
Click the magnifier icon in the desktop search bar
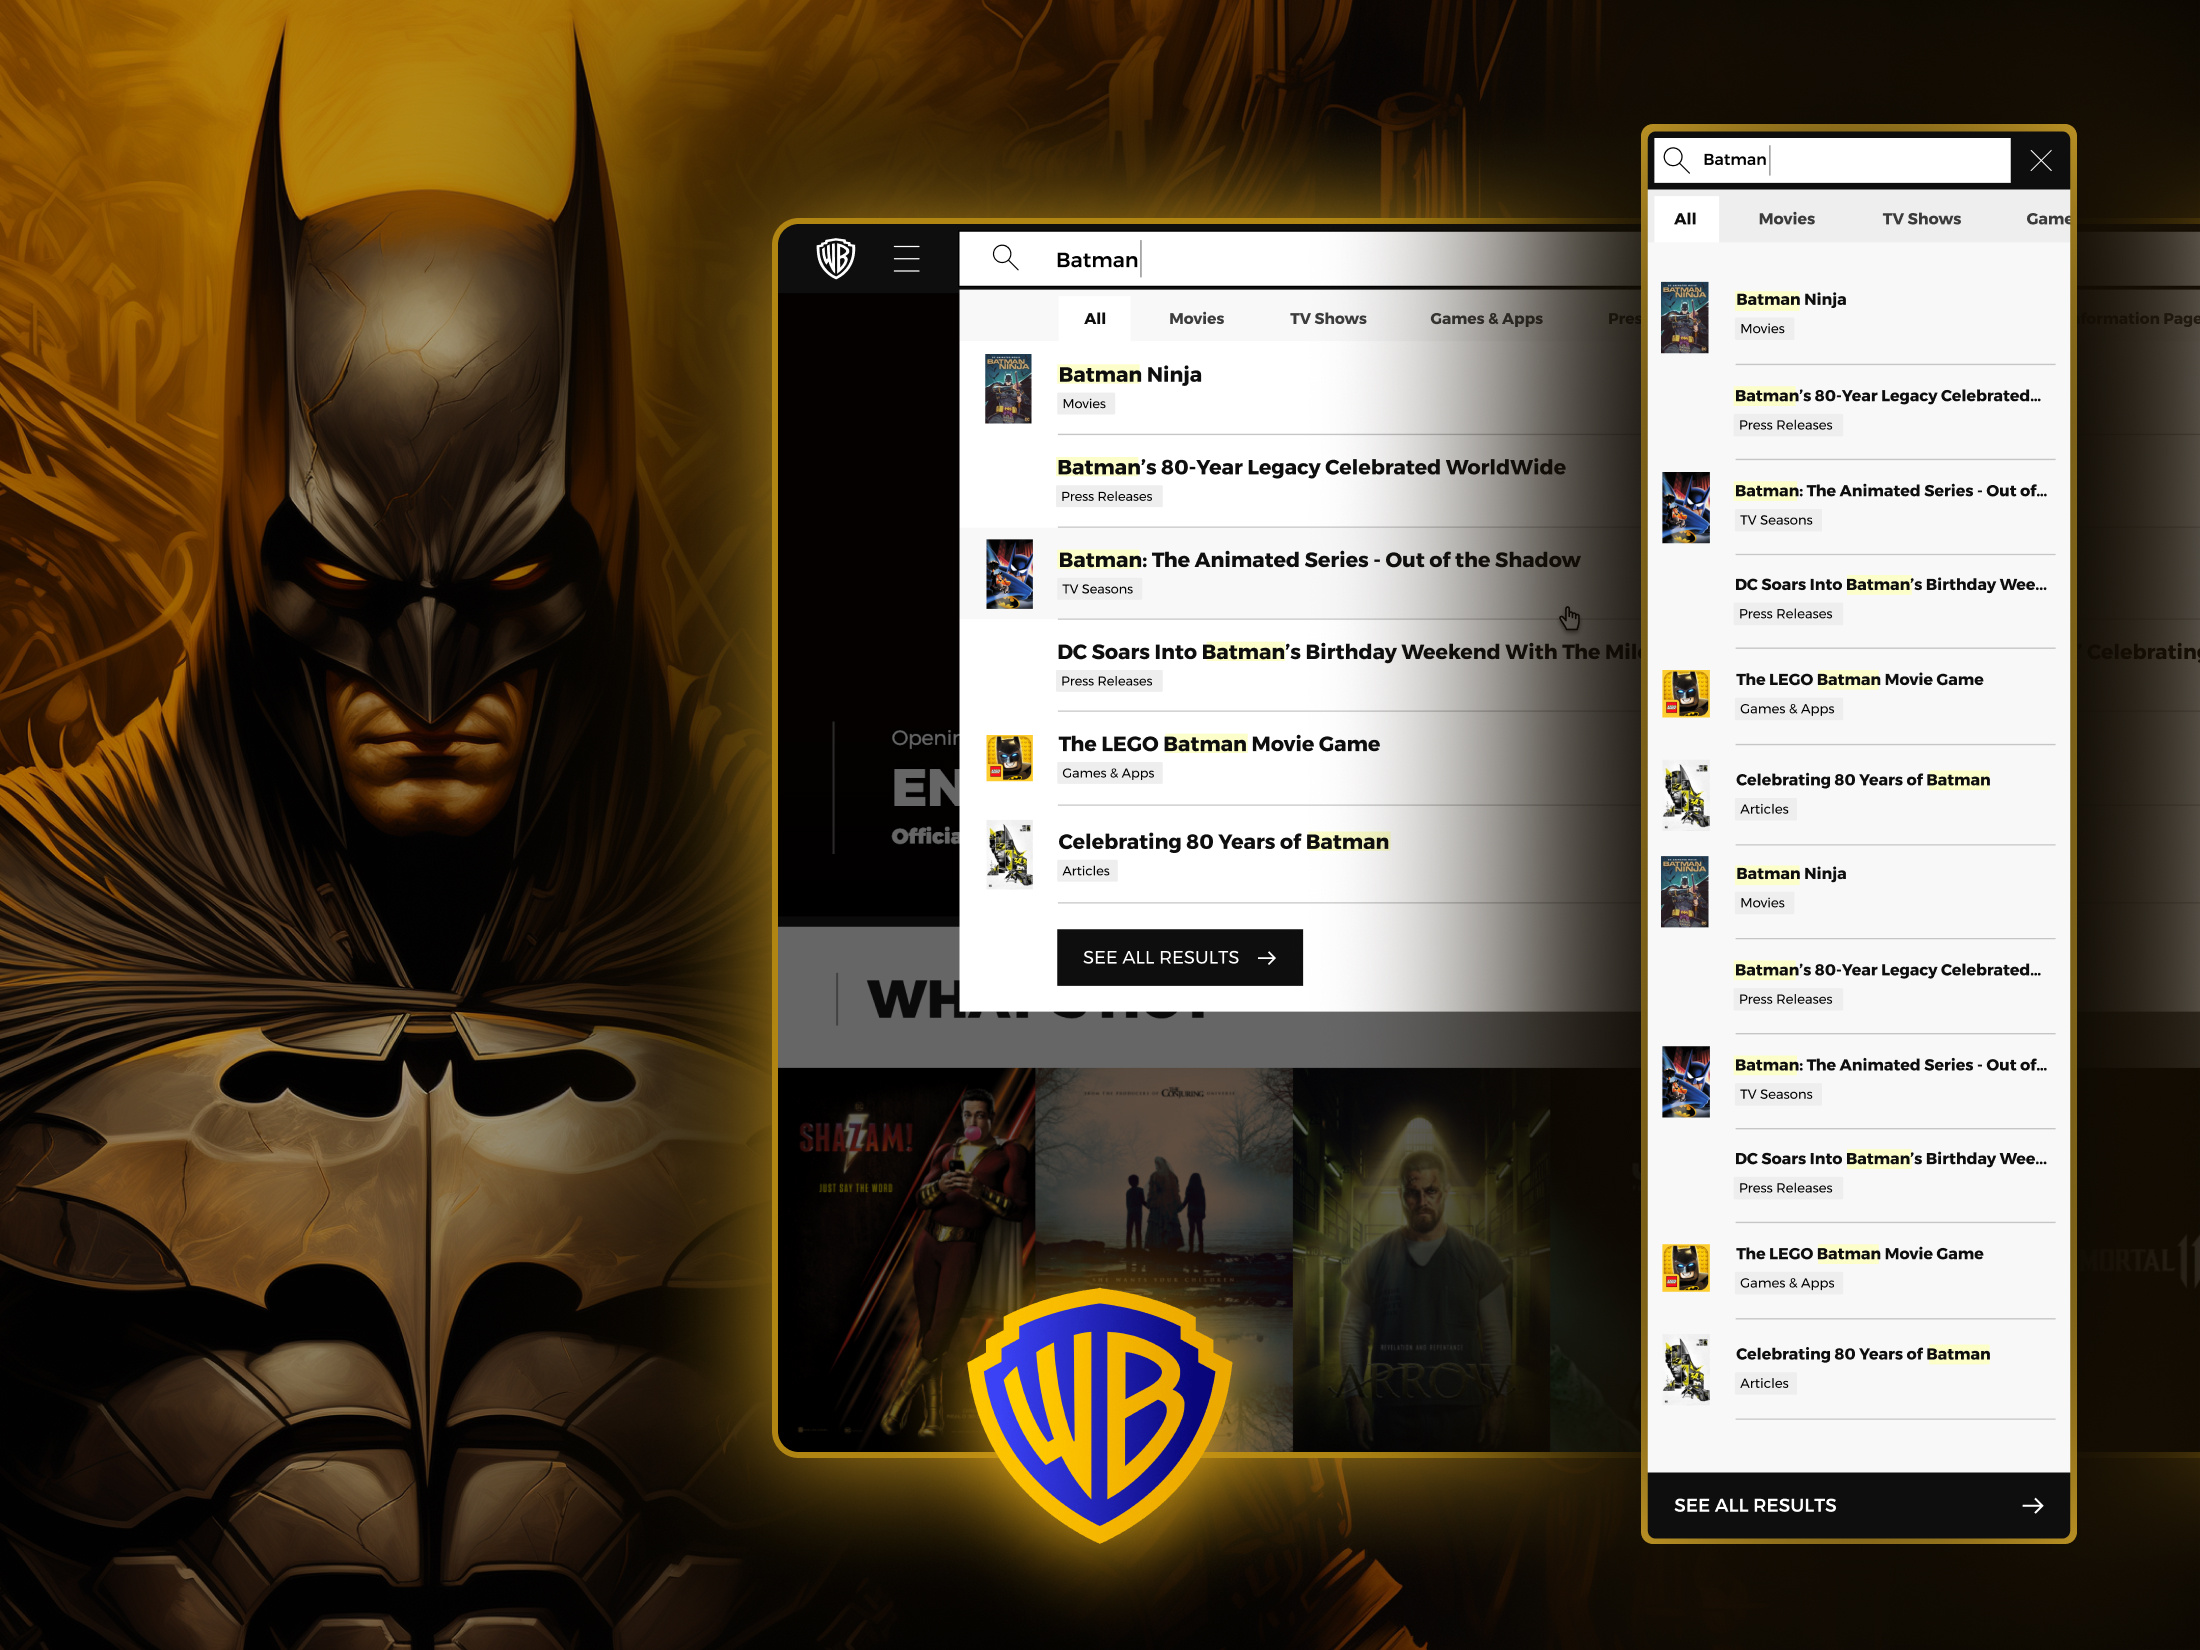pos(1007,258)
